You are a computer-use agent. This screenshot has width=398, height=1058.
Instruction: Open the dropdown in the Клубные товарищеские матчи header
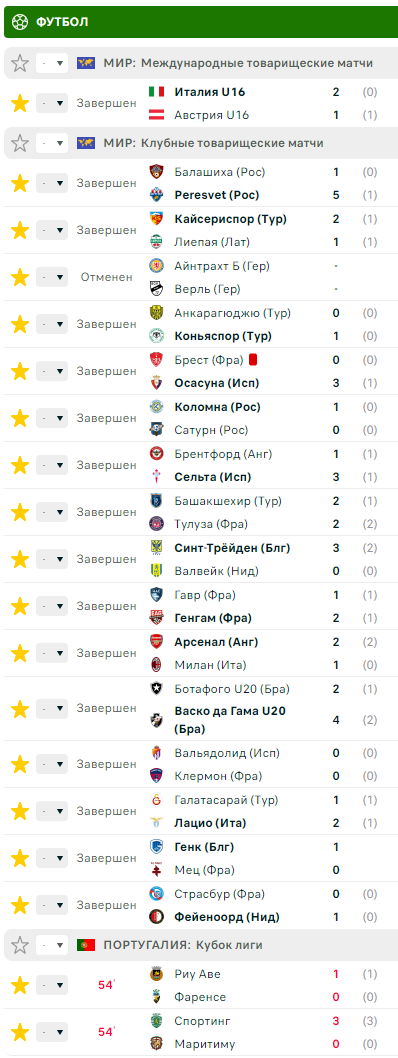point(52,143)
